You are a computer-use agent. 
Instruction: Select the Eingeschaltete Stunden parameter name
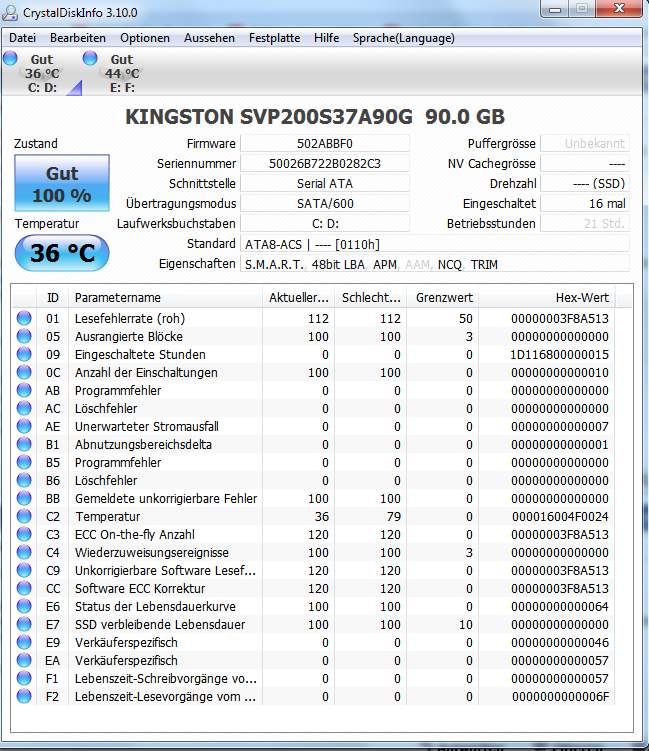[x=140, y=354]
